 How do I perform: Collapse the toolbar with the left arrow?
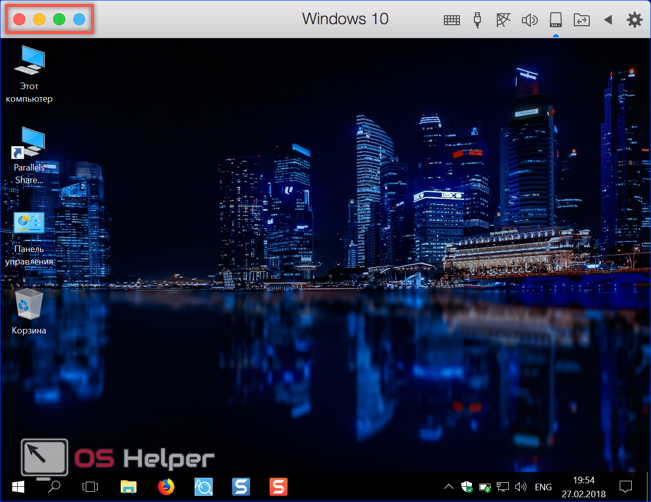(x=608, y=20)
